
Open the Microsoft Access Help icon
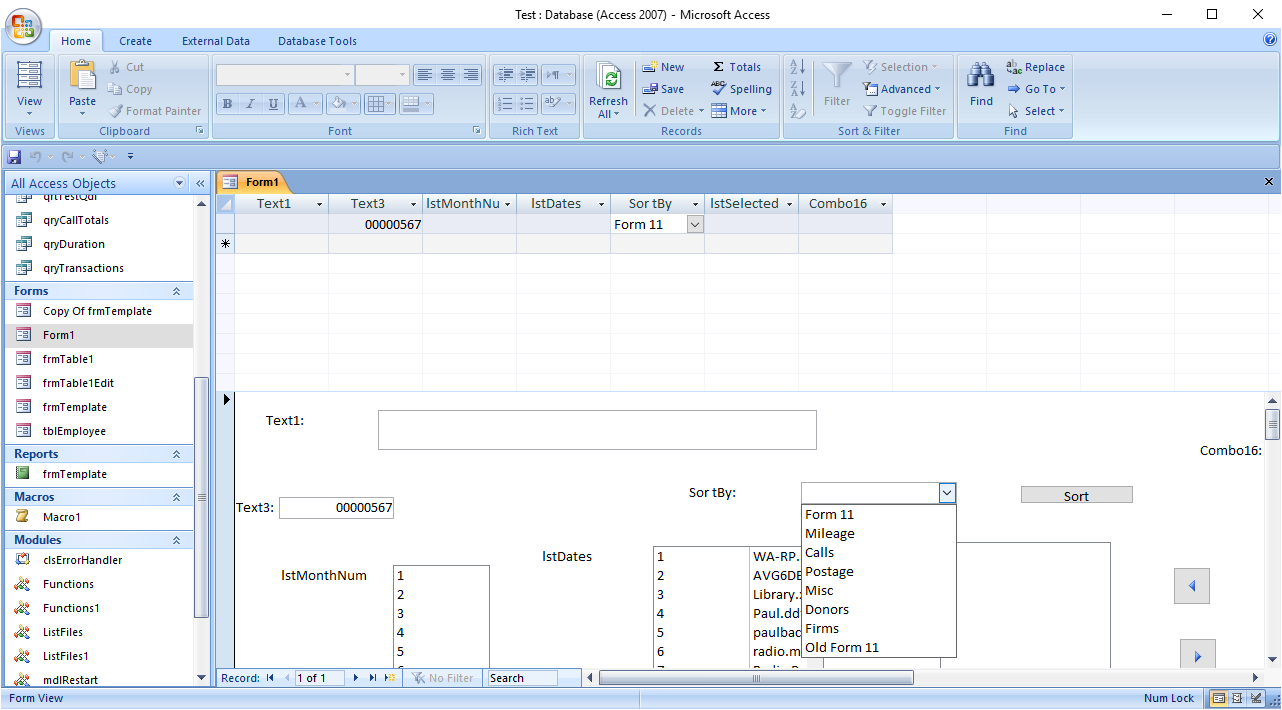pos(1270,40)
